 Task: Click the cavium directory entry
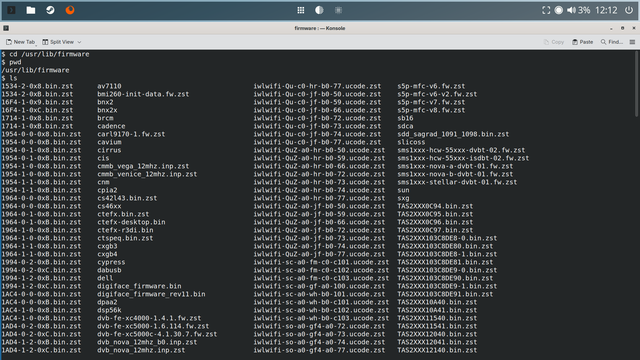(x=109, y=142)
